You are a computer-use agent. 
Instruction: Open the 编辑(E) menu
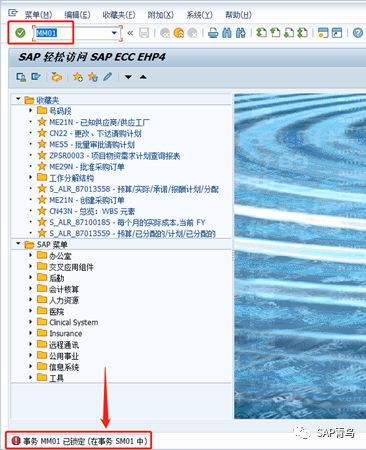coord(77,15)
